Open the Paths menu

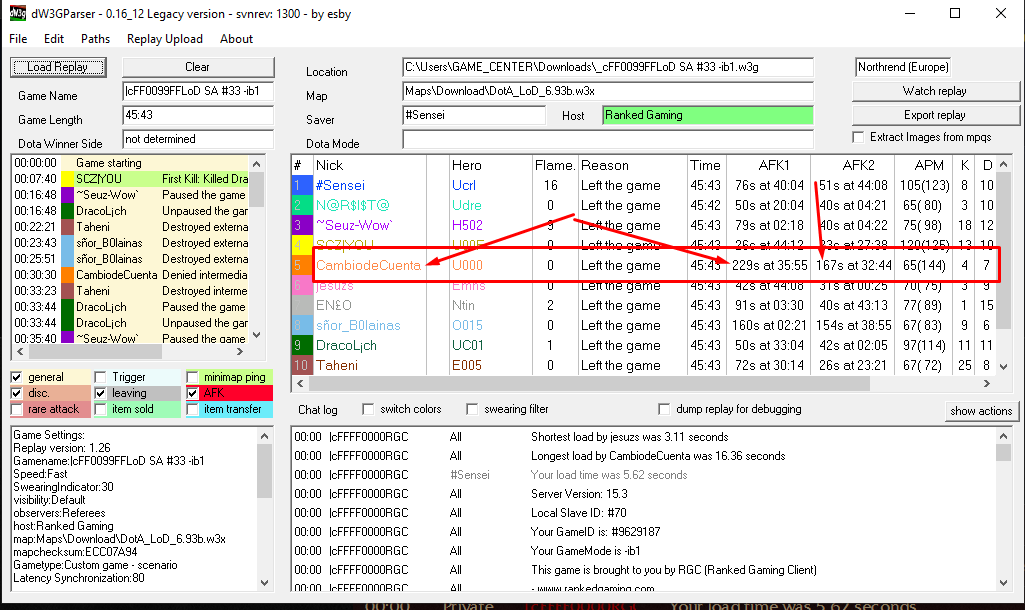tap(95, 39)
